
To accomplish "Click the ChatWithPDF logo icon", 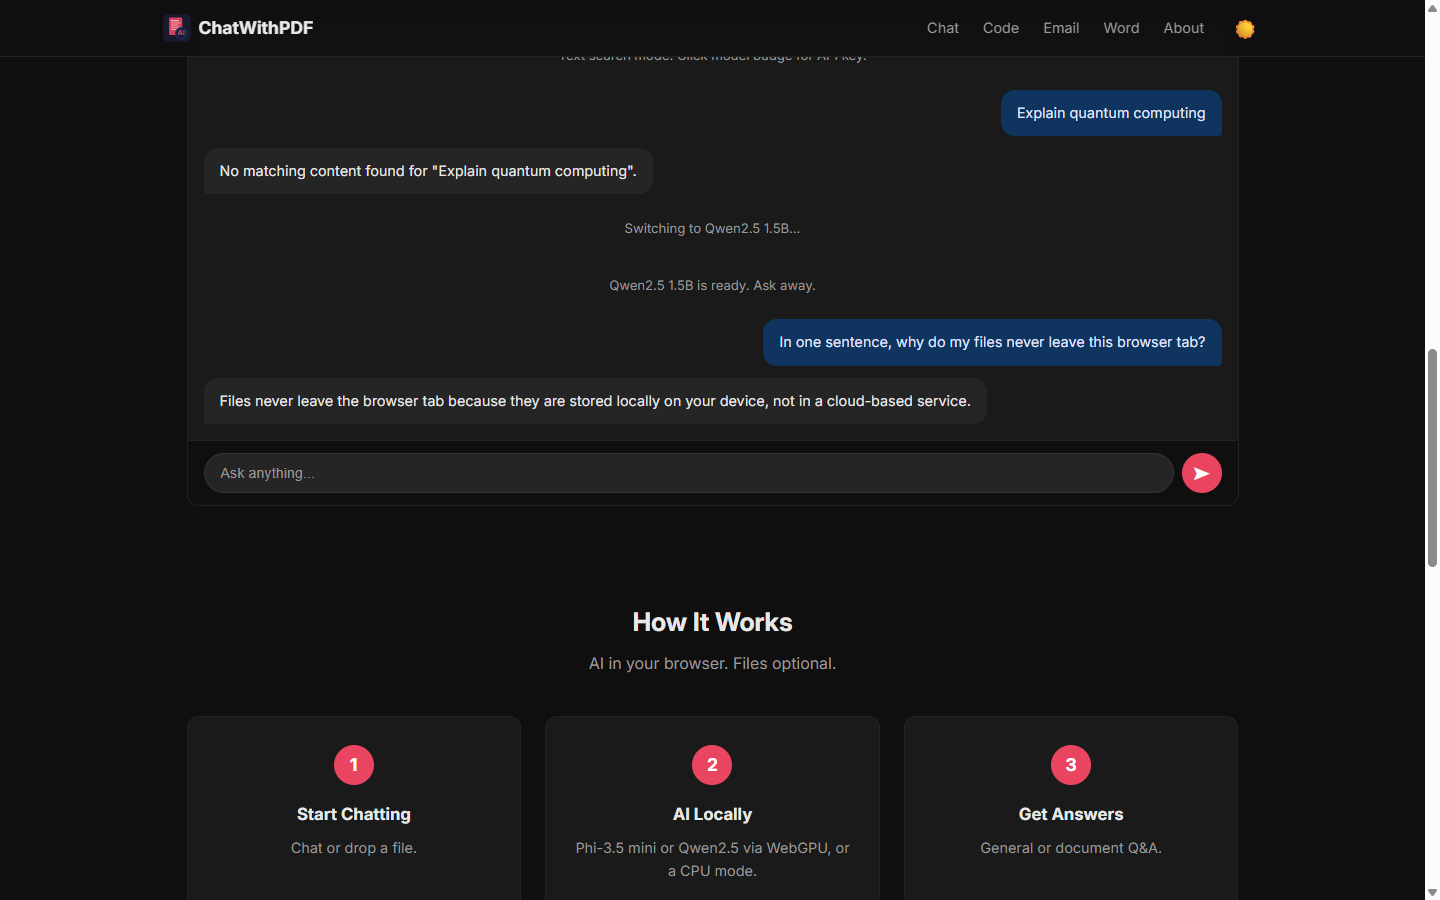I will 177,27.
